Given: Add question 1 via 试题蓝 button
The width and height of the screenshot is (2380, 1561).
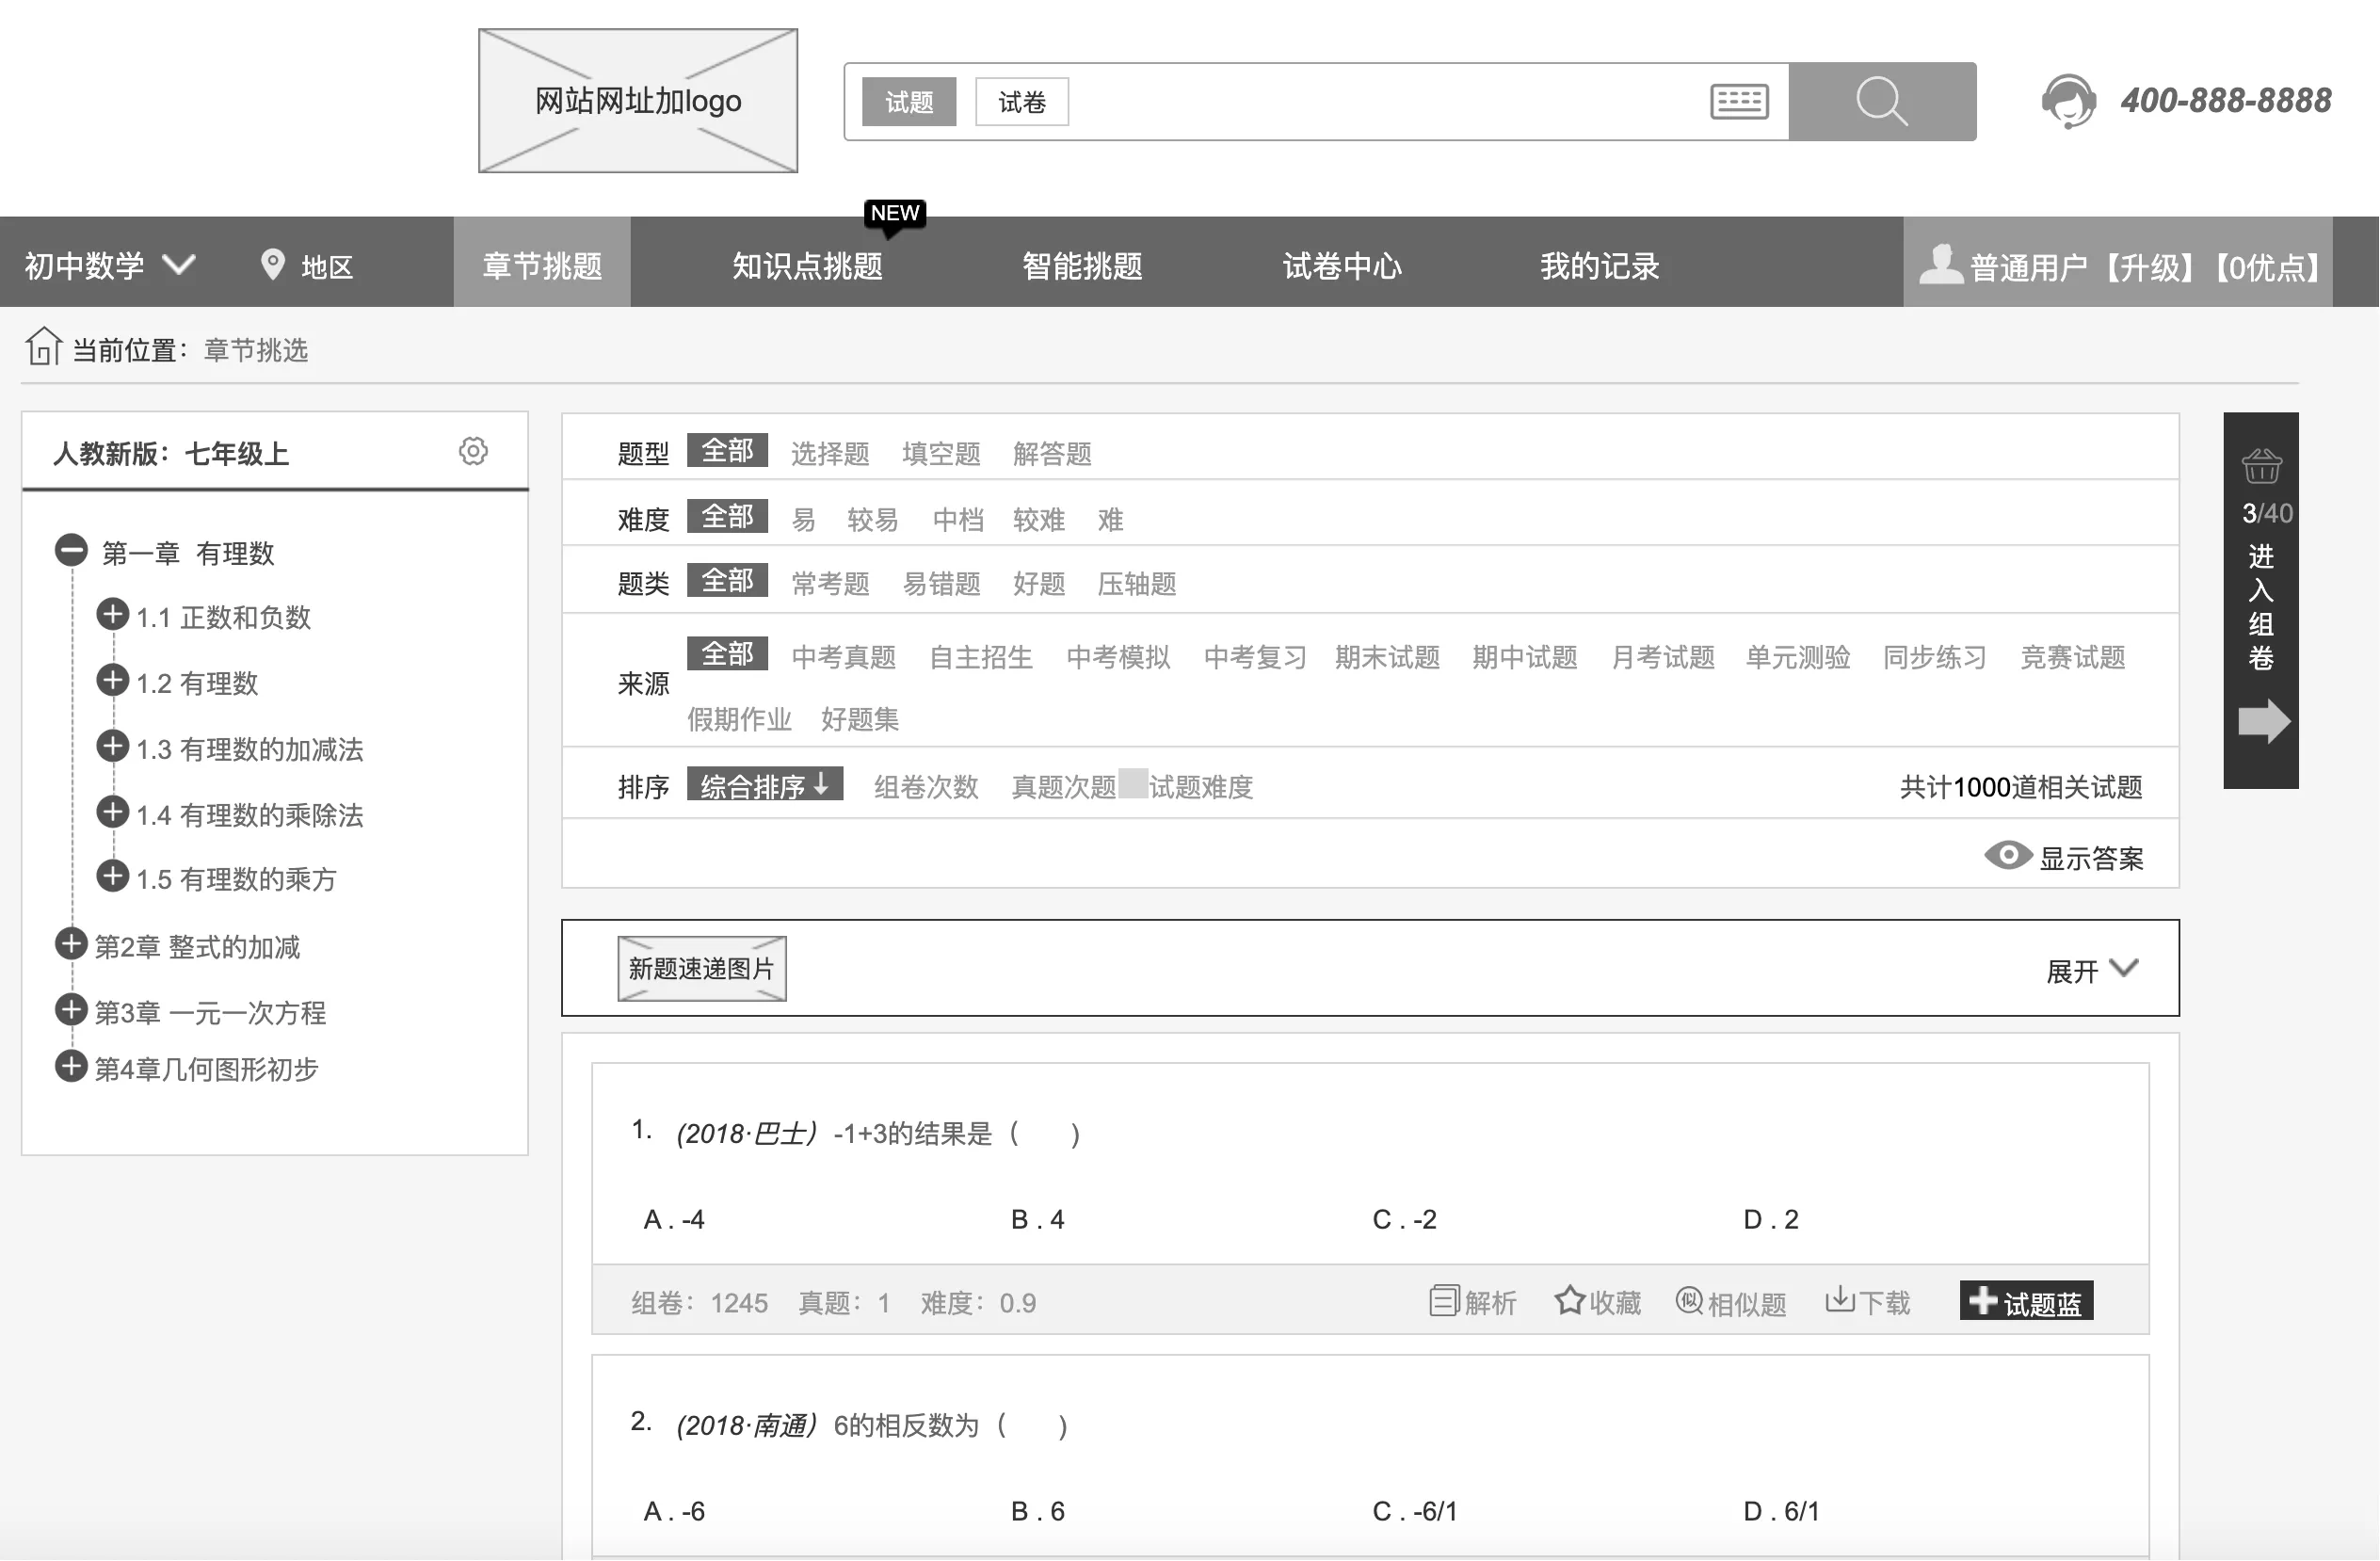Looking at the screenshot, I should 2025,1300.
